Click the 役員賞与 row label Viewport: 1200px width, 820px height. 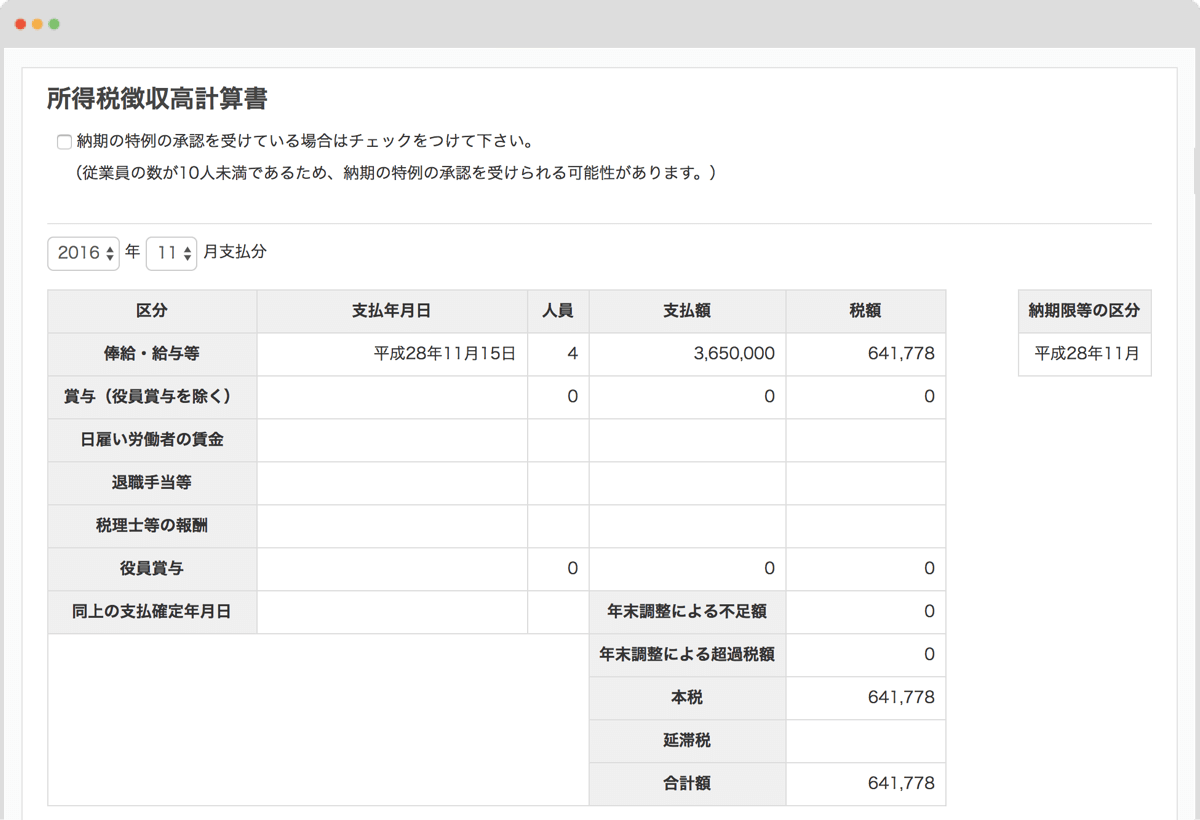point(152,569)
